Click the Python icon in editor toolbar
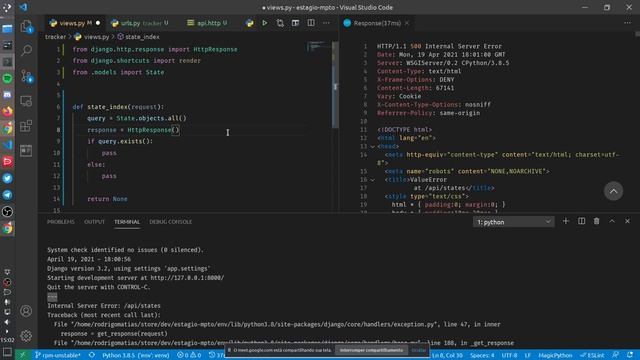This screenshot has width=640, height=360. [249, 23]
